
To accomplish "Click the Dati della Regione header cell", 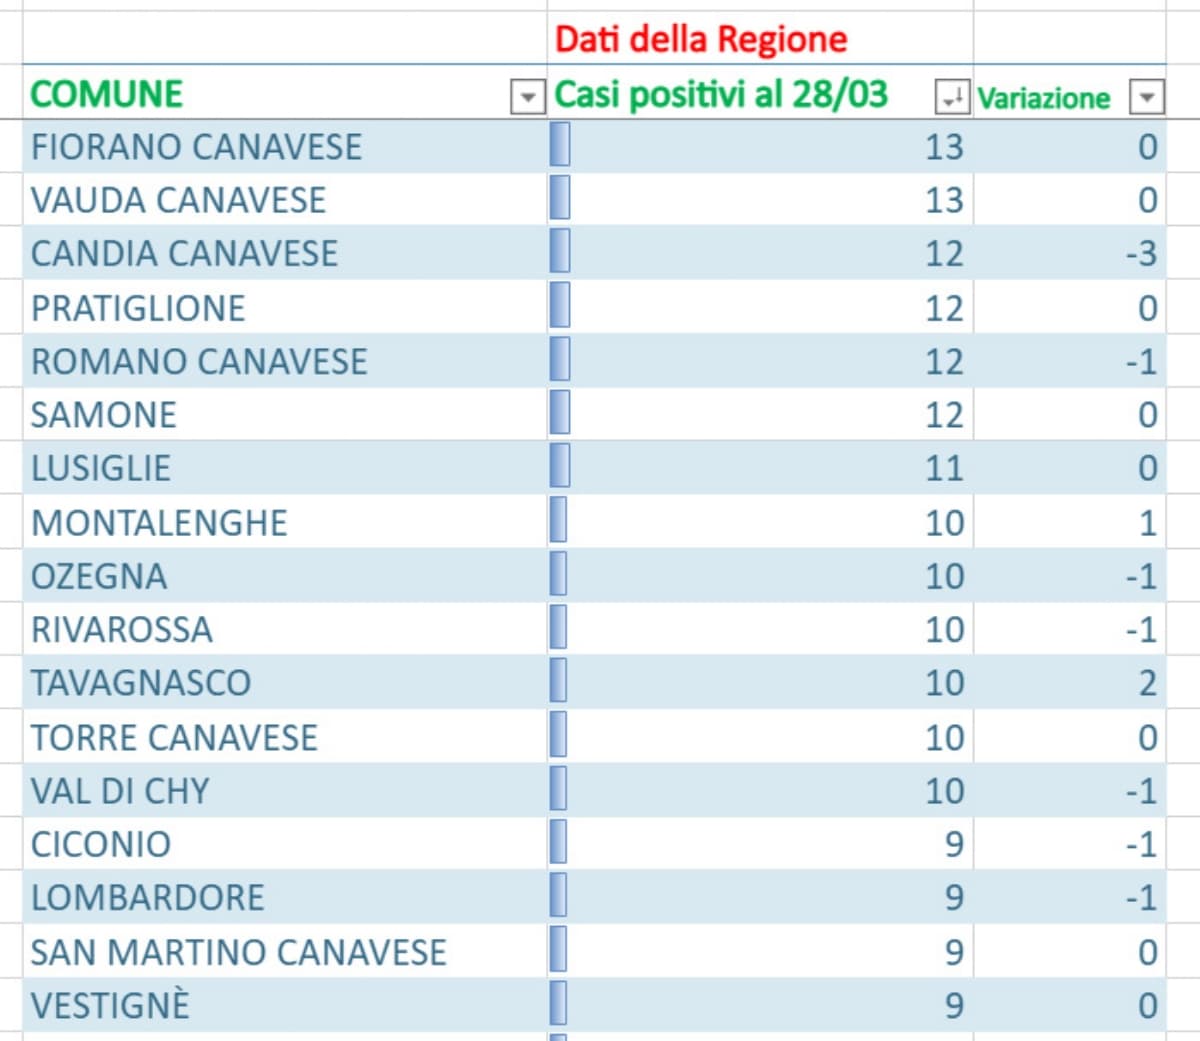I will pos(700,39).
